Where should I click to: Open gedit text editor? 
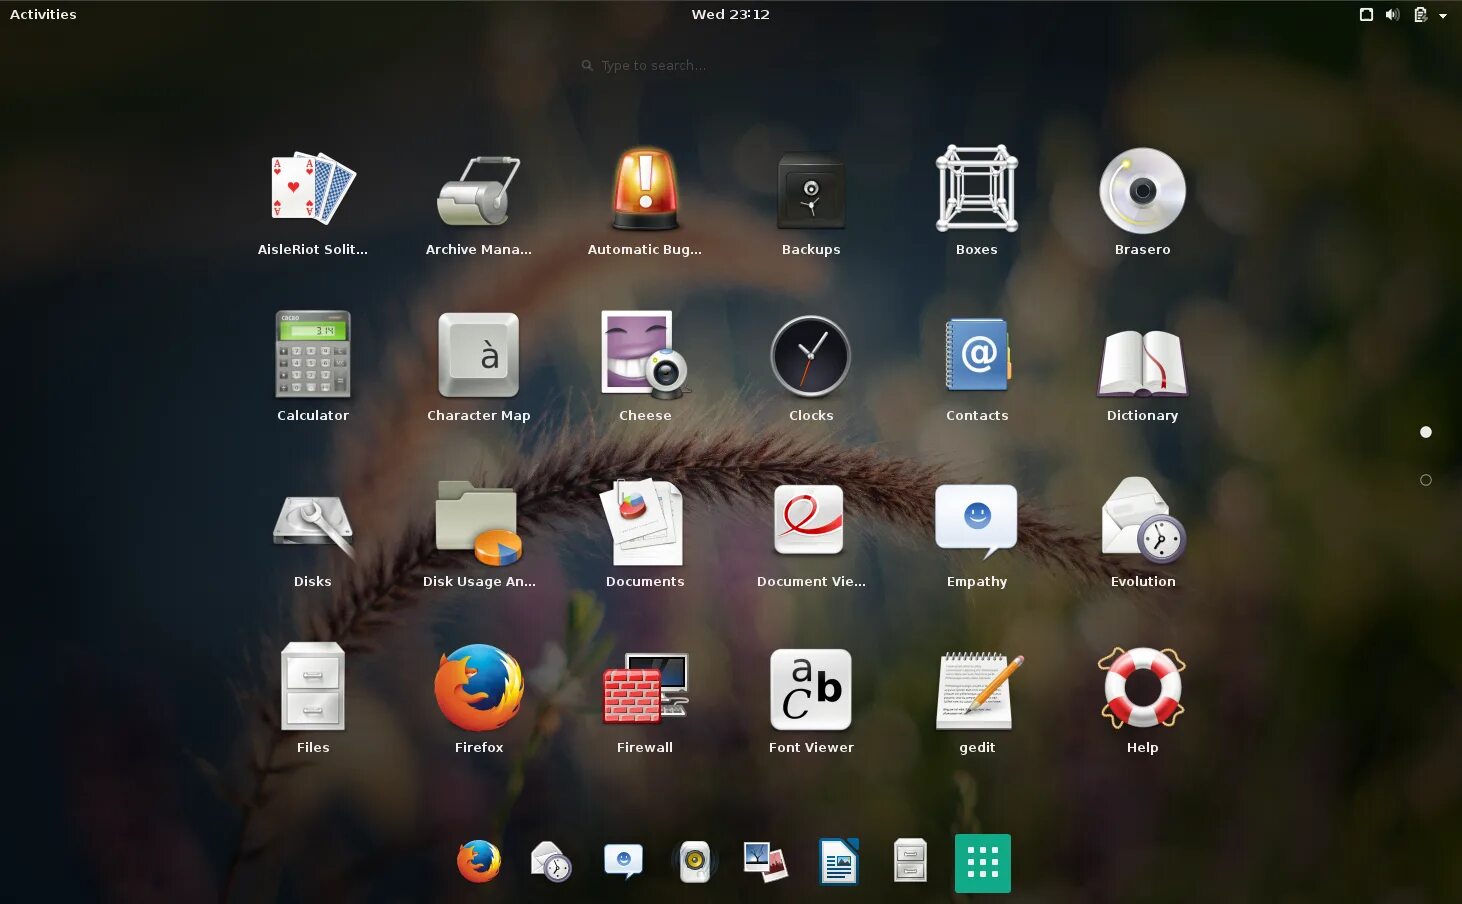click(x=979, y=690)
